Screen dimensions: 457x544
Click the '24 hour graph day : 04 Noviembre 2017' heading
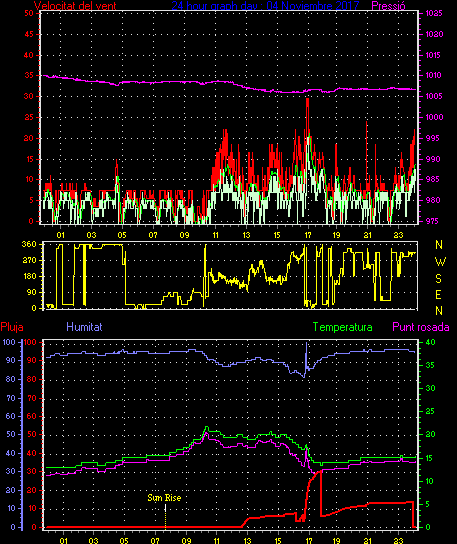265,6
